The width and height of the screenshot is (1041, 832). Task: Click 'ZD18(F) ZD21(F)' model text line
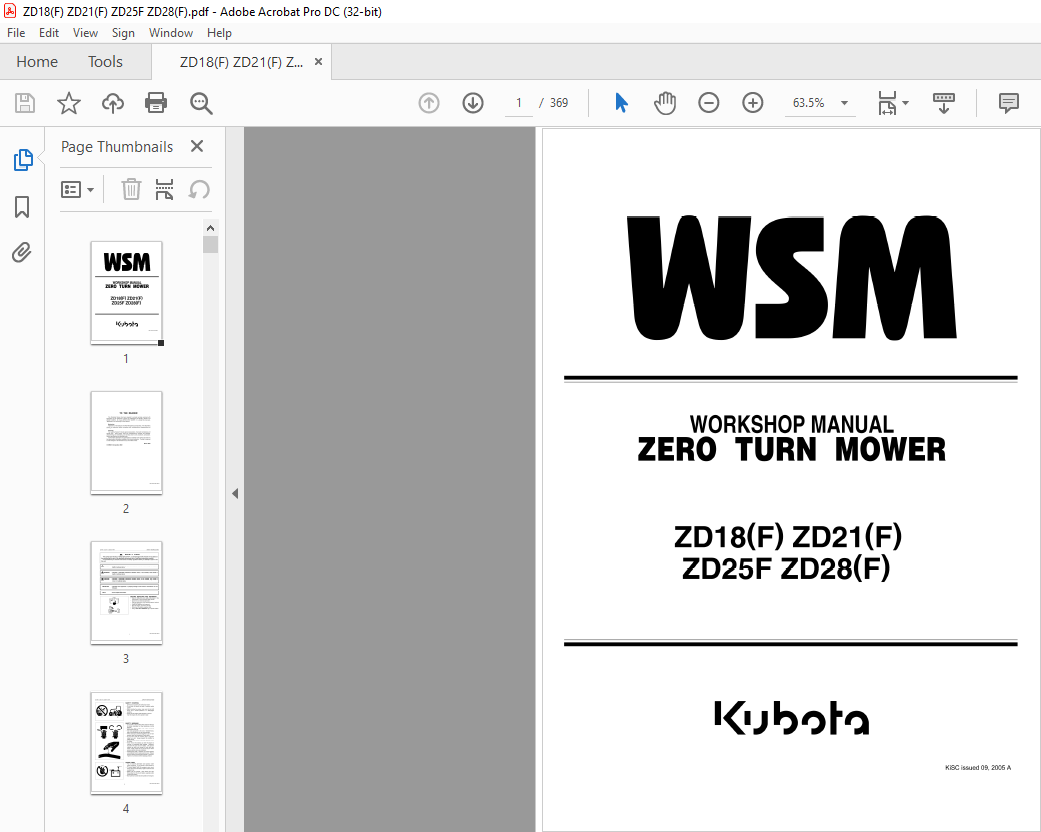pyautogui.click(x=788, y=537)
